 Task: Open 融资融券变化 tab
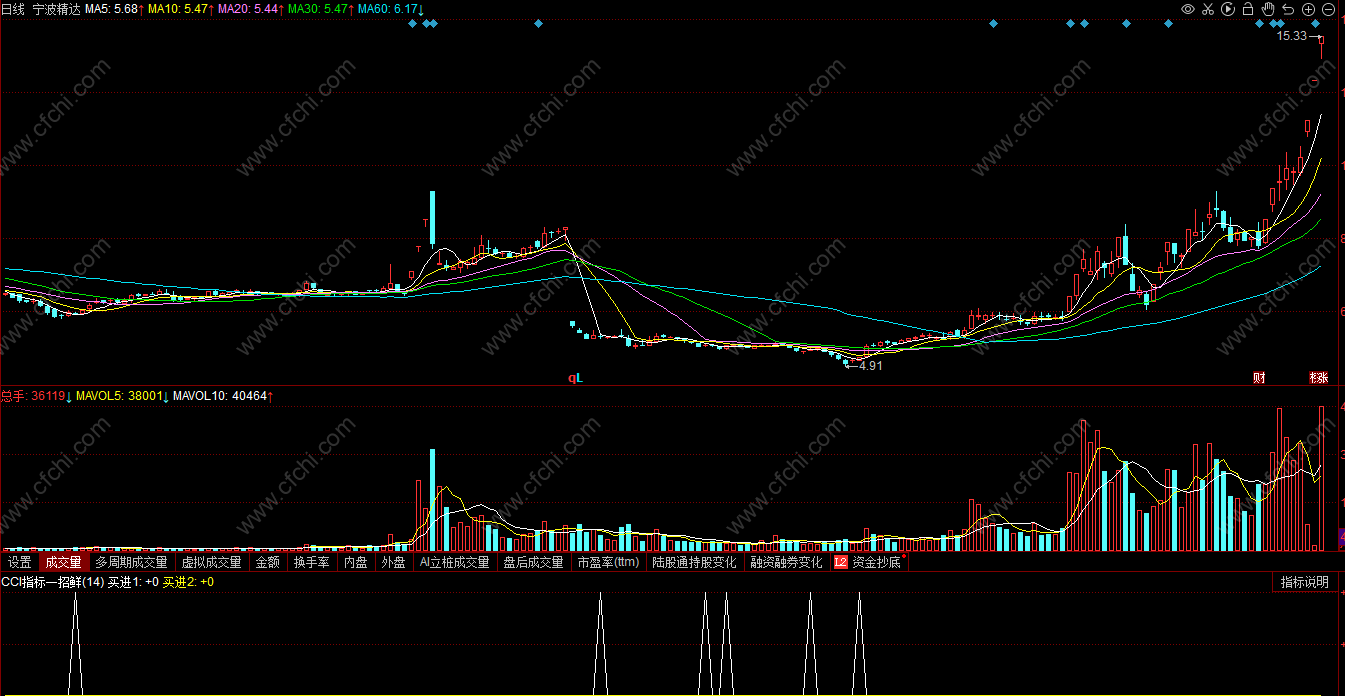tap(786, 562)
